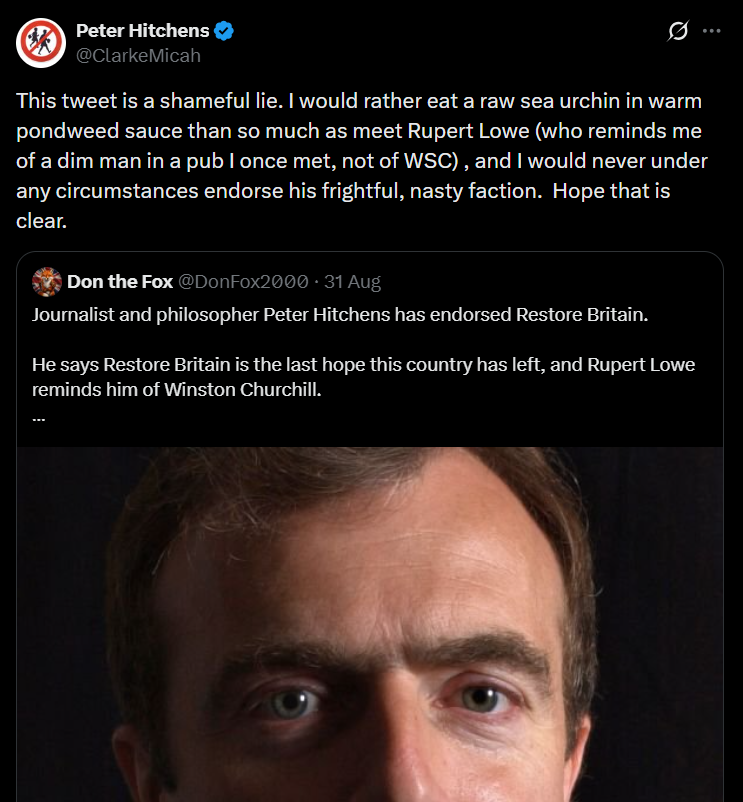Screen dimensions: 743x802
Task: Click the tweet's final line 'clear.'
Action: click(41, 221)
